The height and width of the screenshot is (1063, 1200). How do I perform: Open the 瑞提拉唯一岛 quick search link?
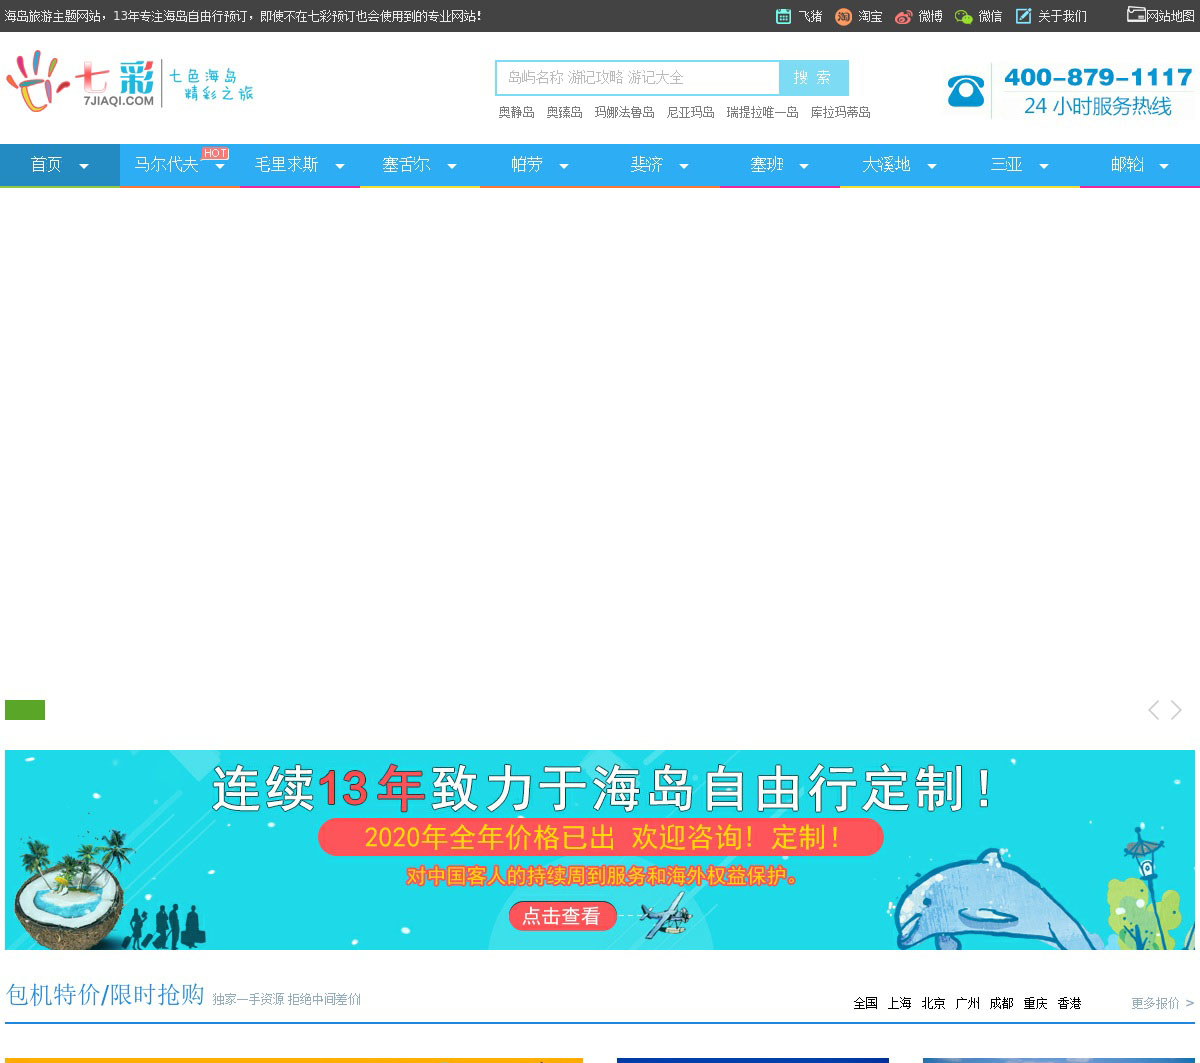pos(763,113)
